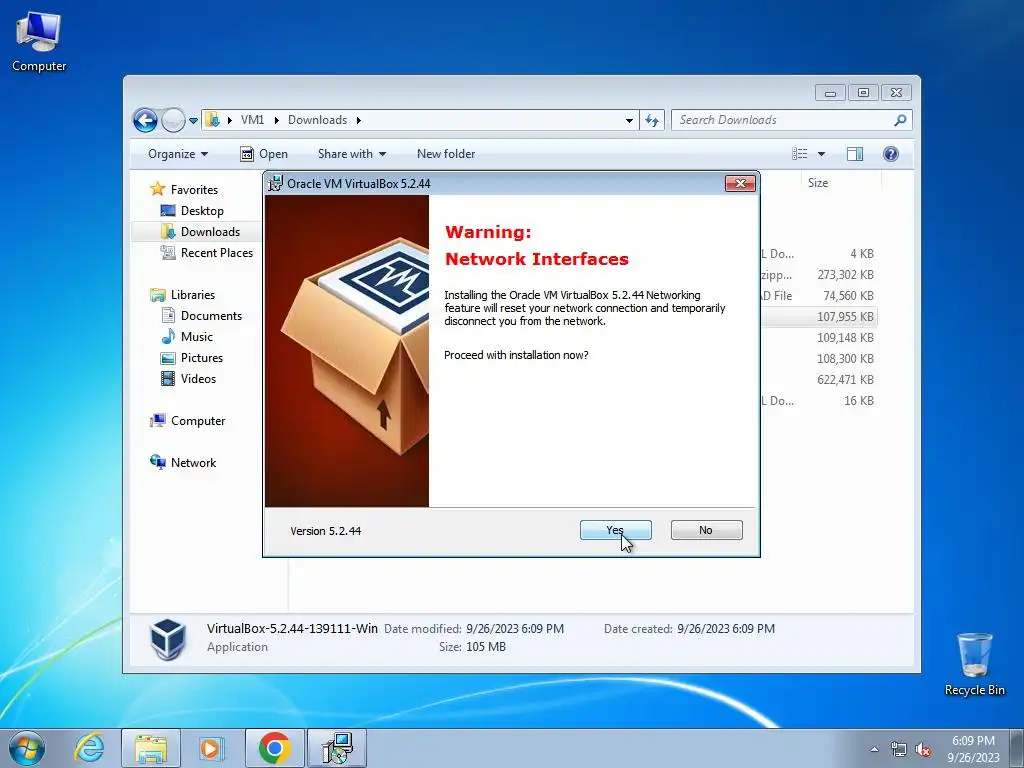
Task: Open the Recycle Bin desktop icon
Action: 974,665
